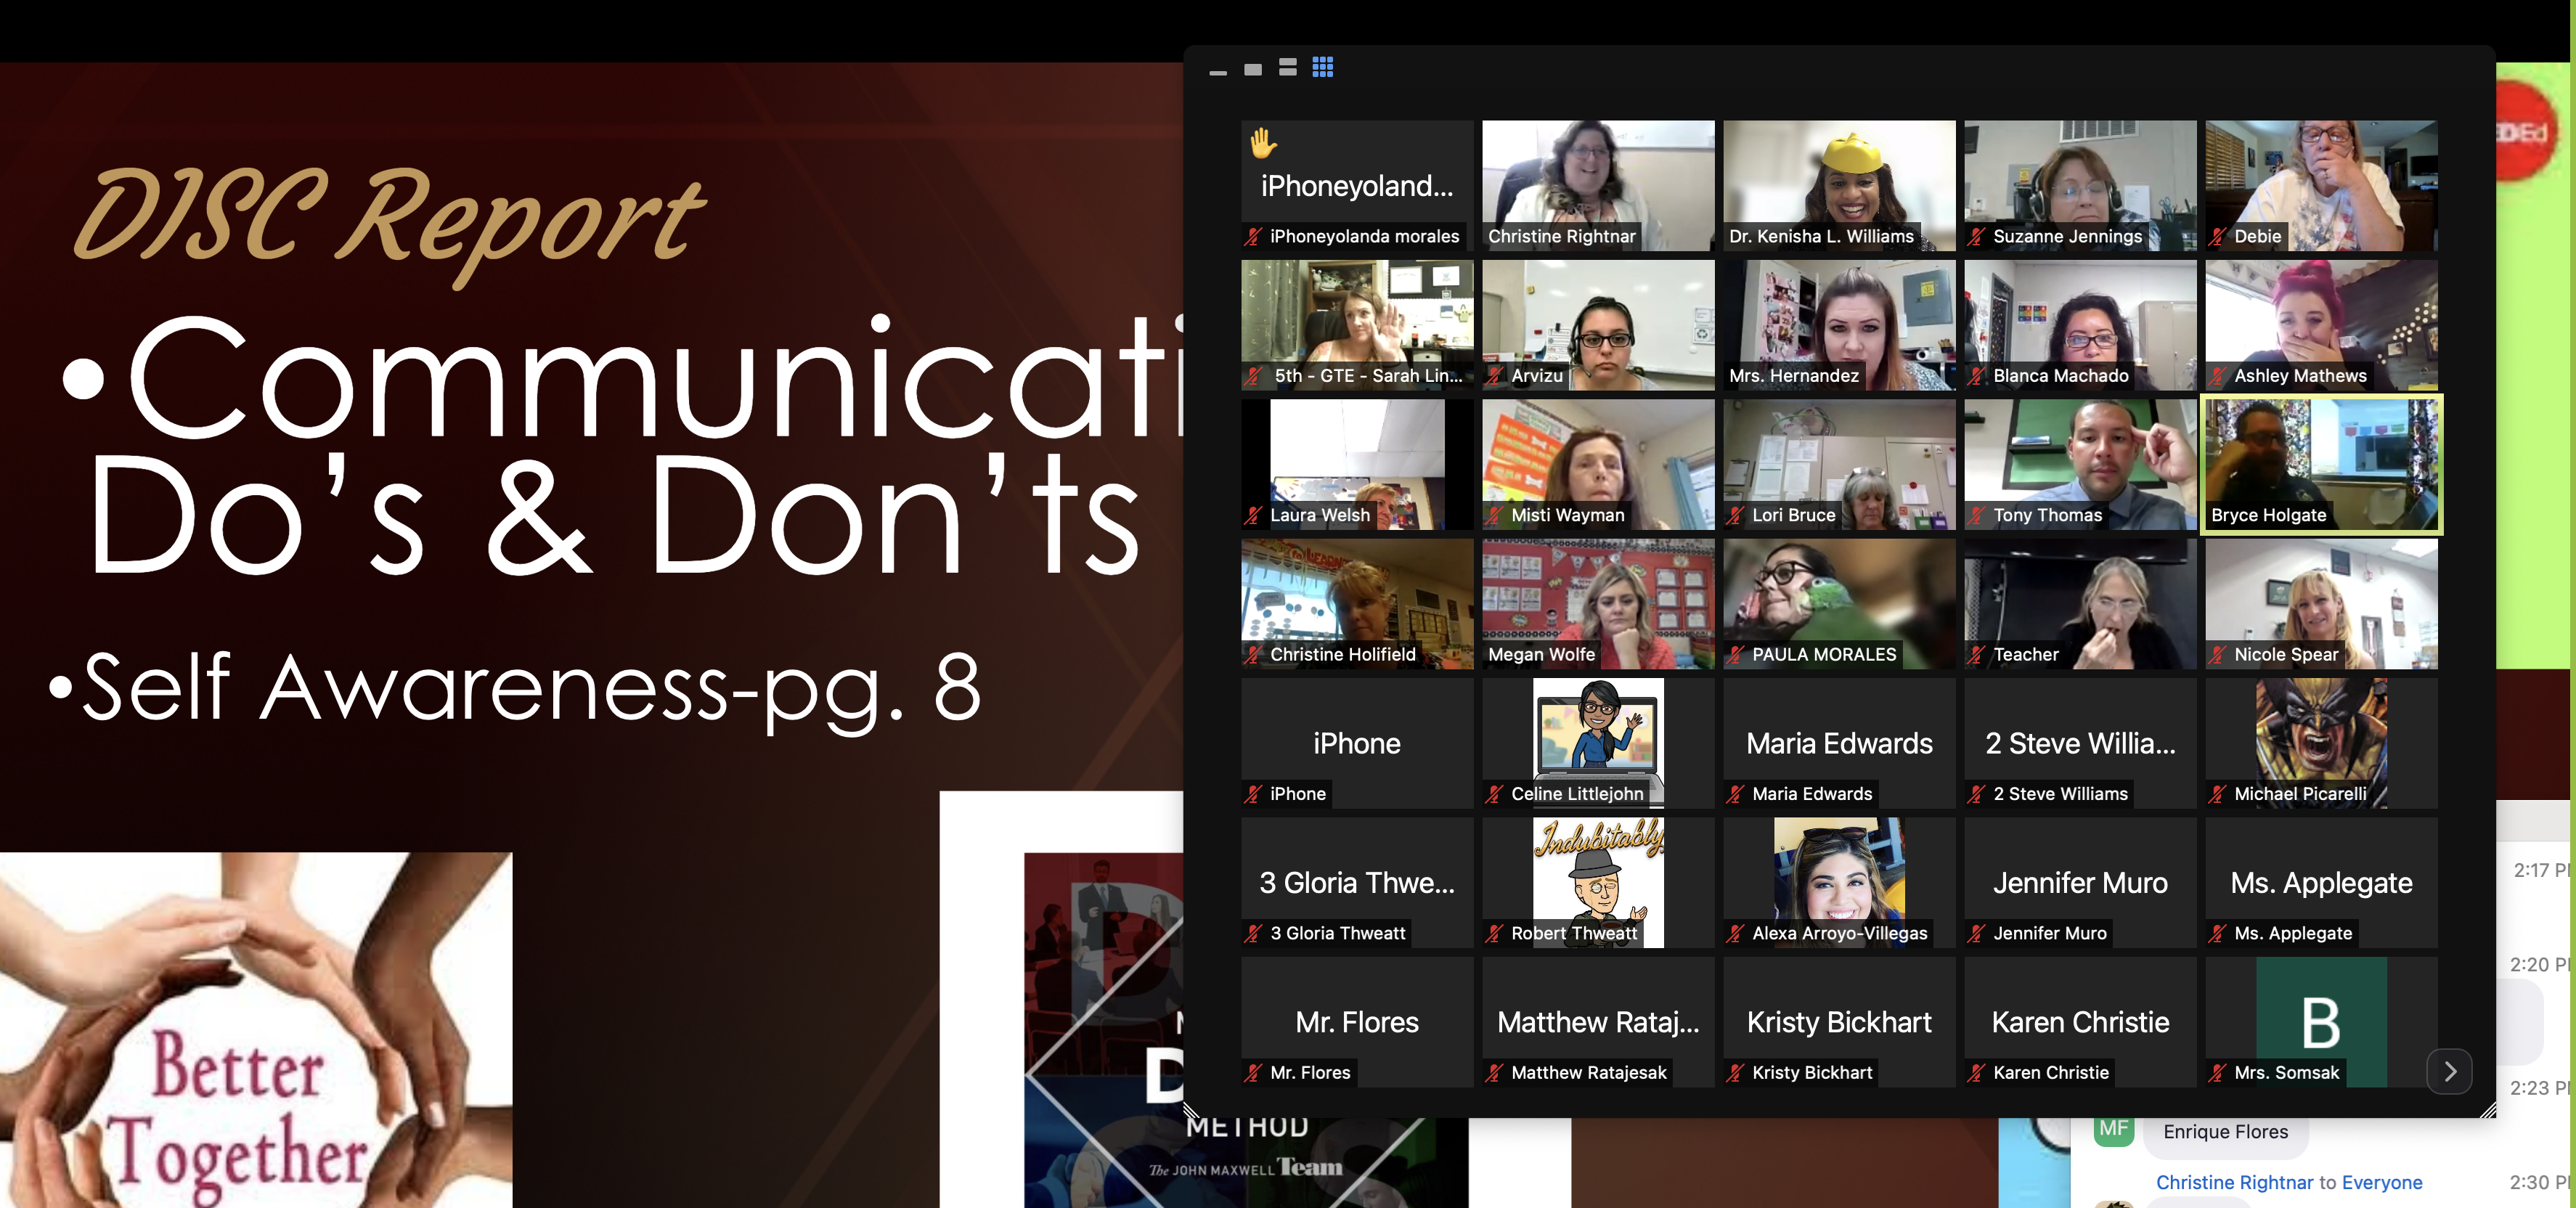Click muted mic icon next to Suzanne Jennings

(x=1976, y=237)
